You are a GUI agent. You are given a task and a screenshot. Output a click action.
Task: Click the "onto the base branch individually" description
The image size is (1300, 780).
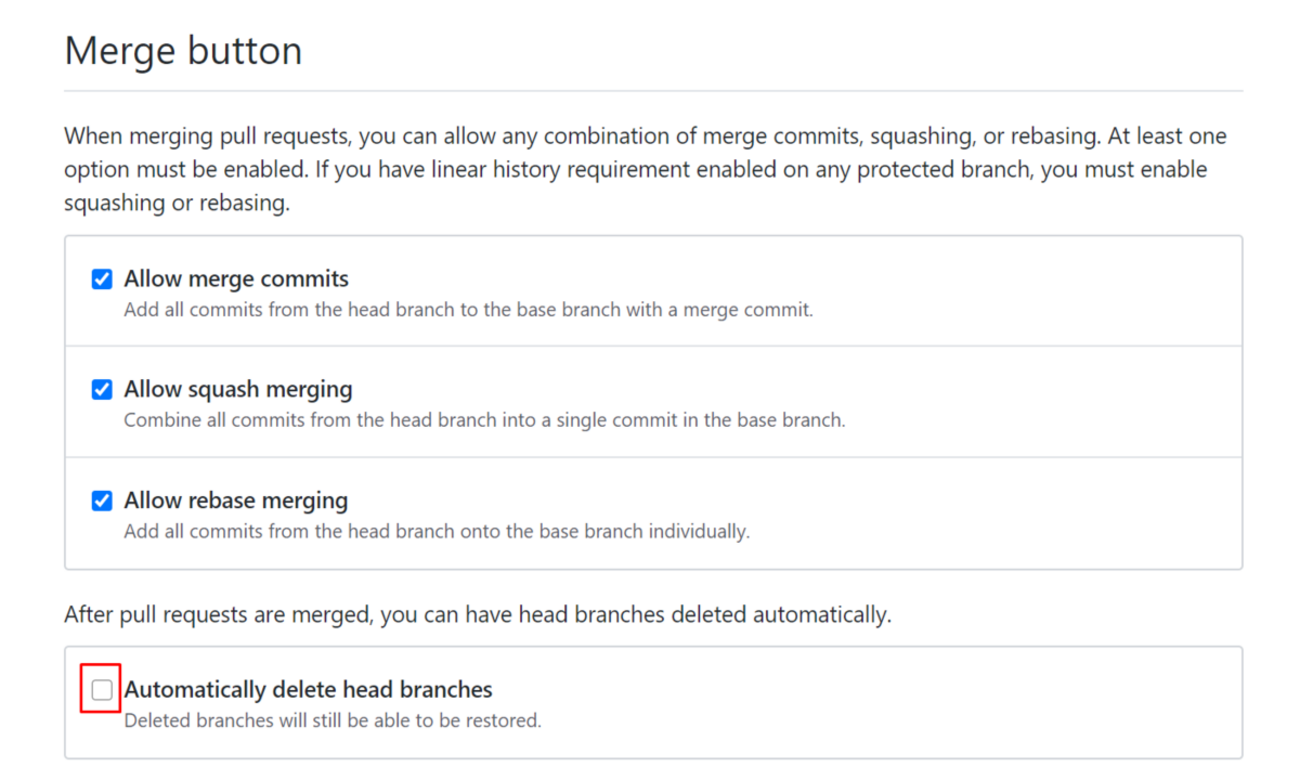(436, 531)
